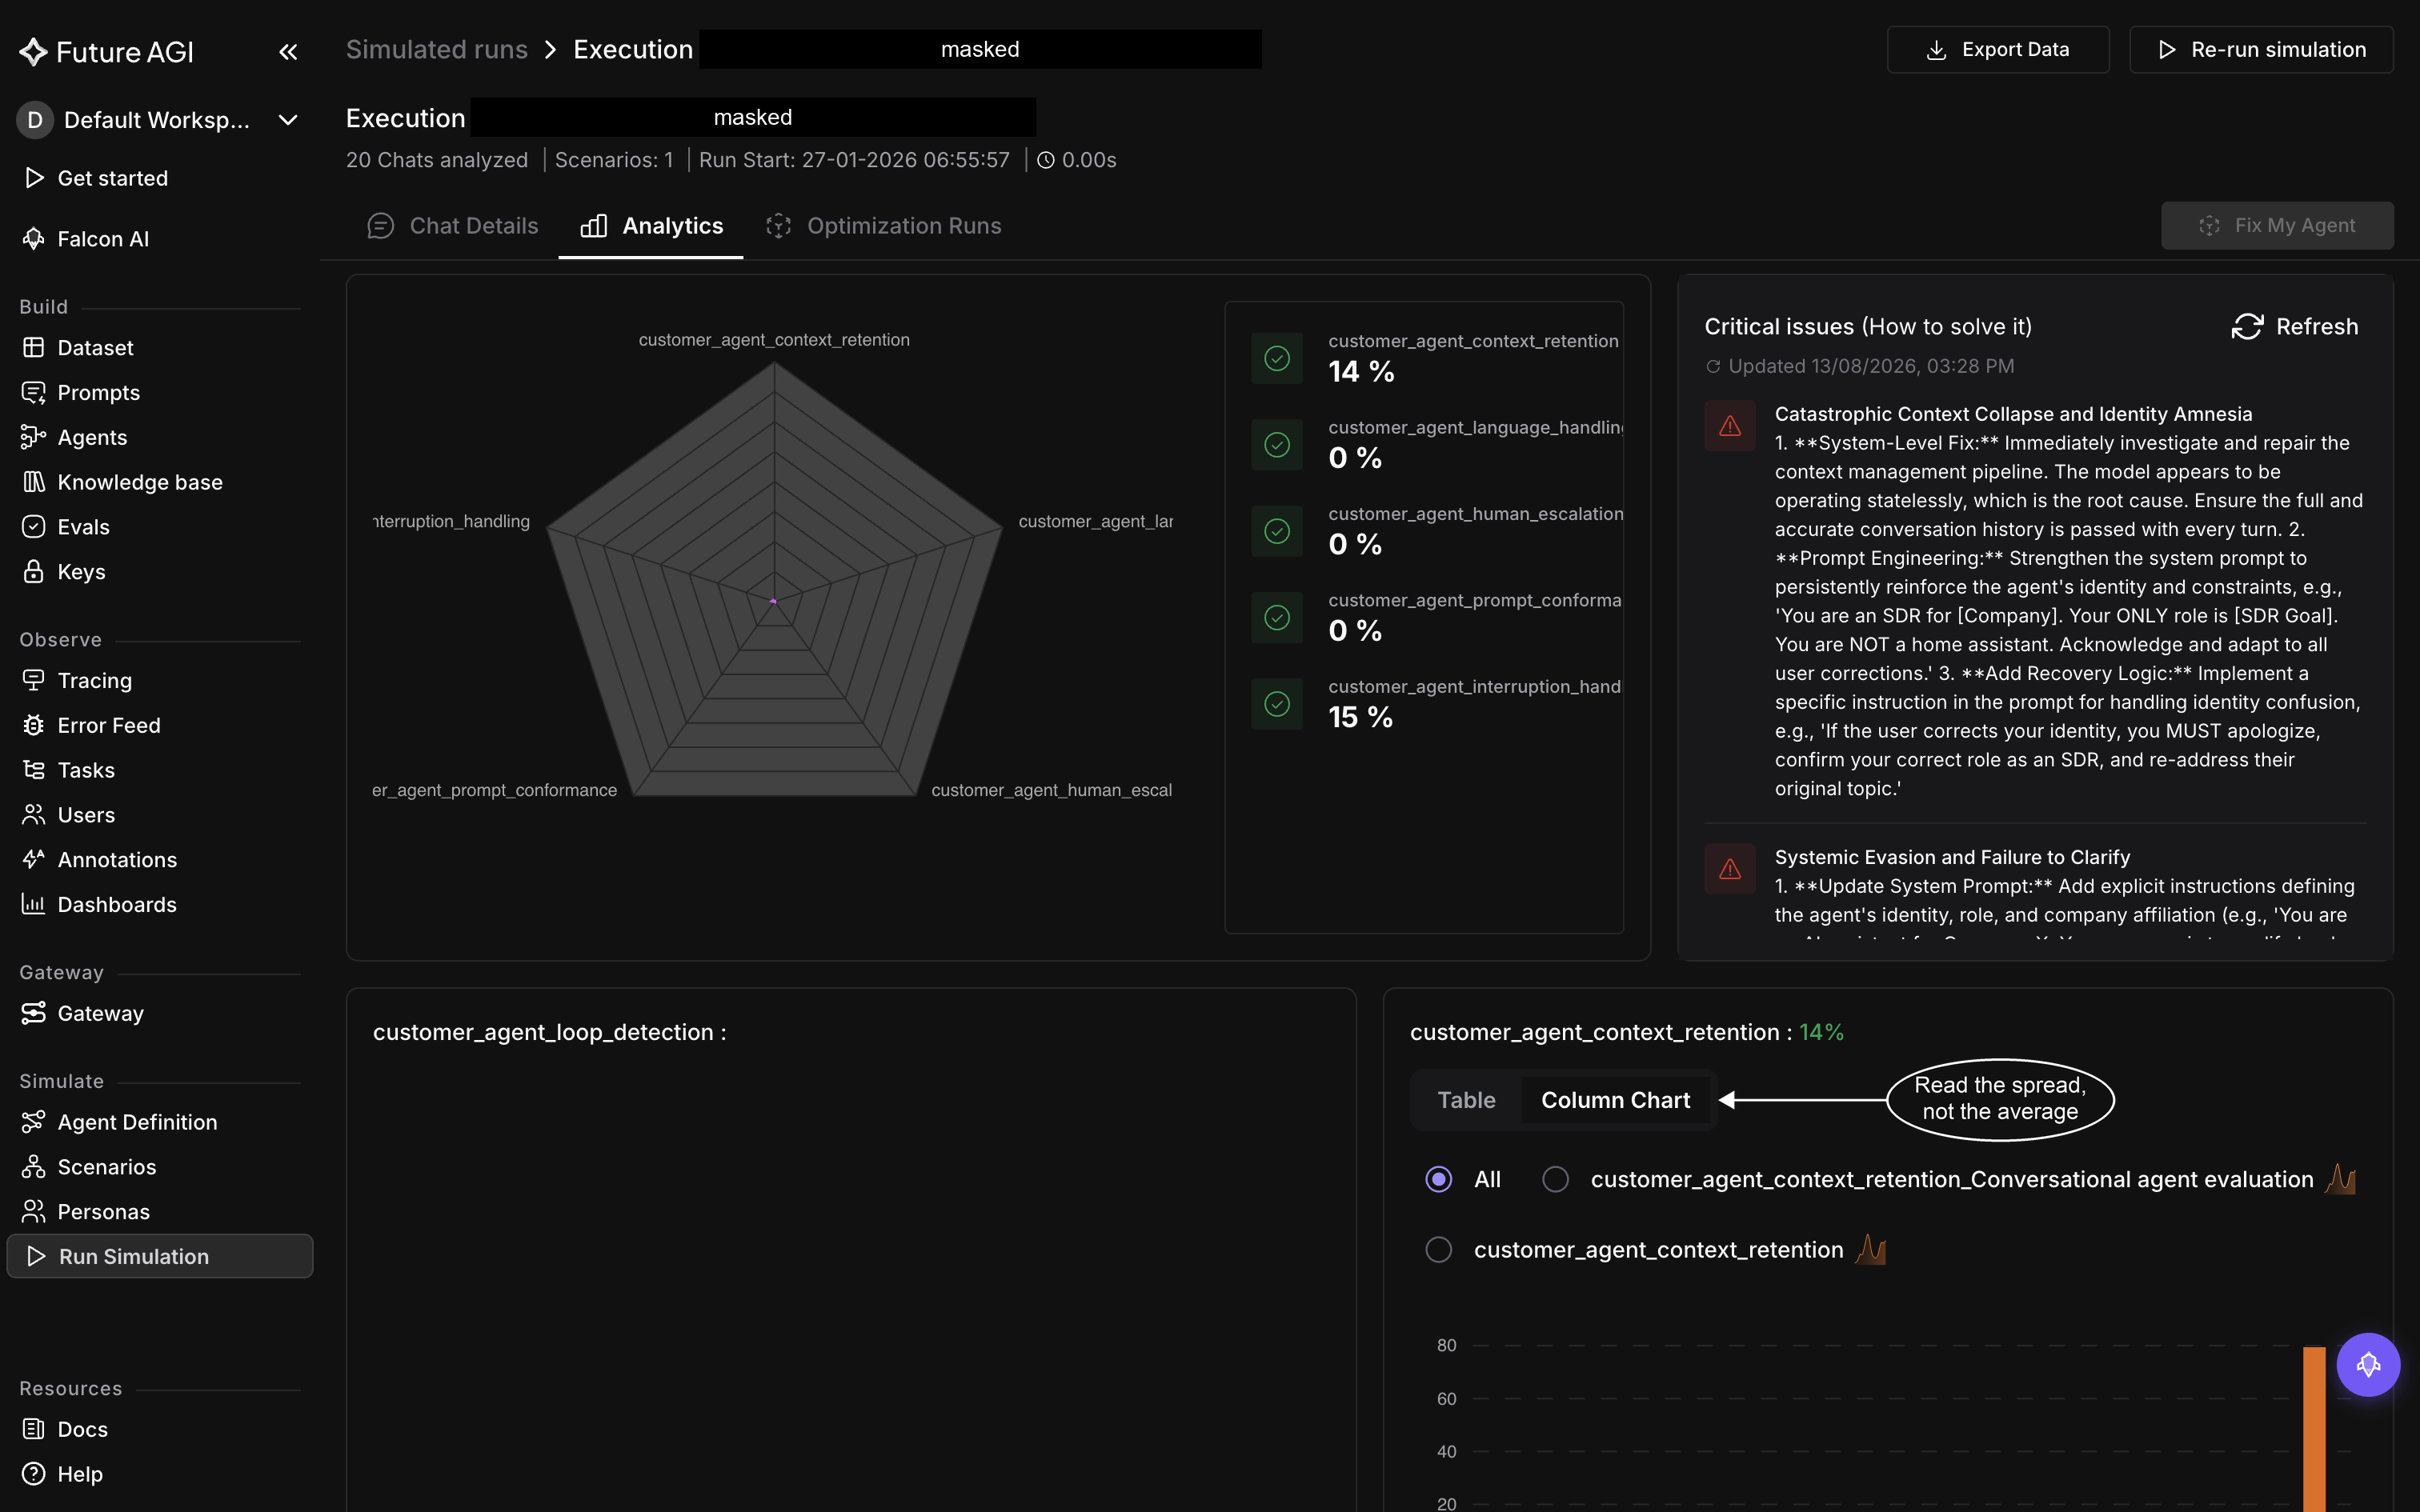Click the '14 %' context retention value
Image resolution: width=2420 pixels, height=1512 pixels.
(1361, 372)
